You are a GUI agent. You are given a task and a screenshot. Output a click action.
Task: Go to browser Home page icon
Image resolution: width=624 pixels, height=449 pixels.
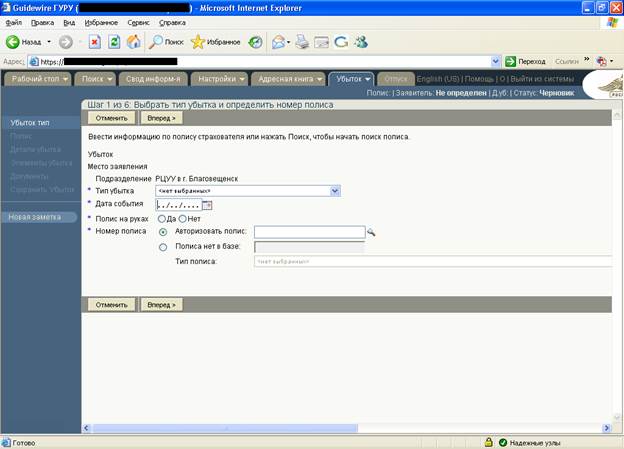point(133,42)
